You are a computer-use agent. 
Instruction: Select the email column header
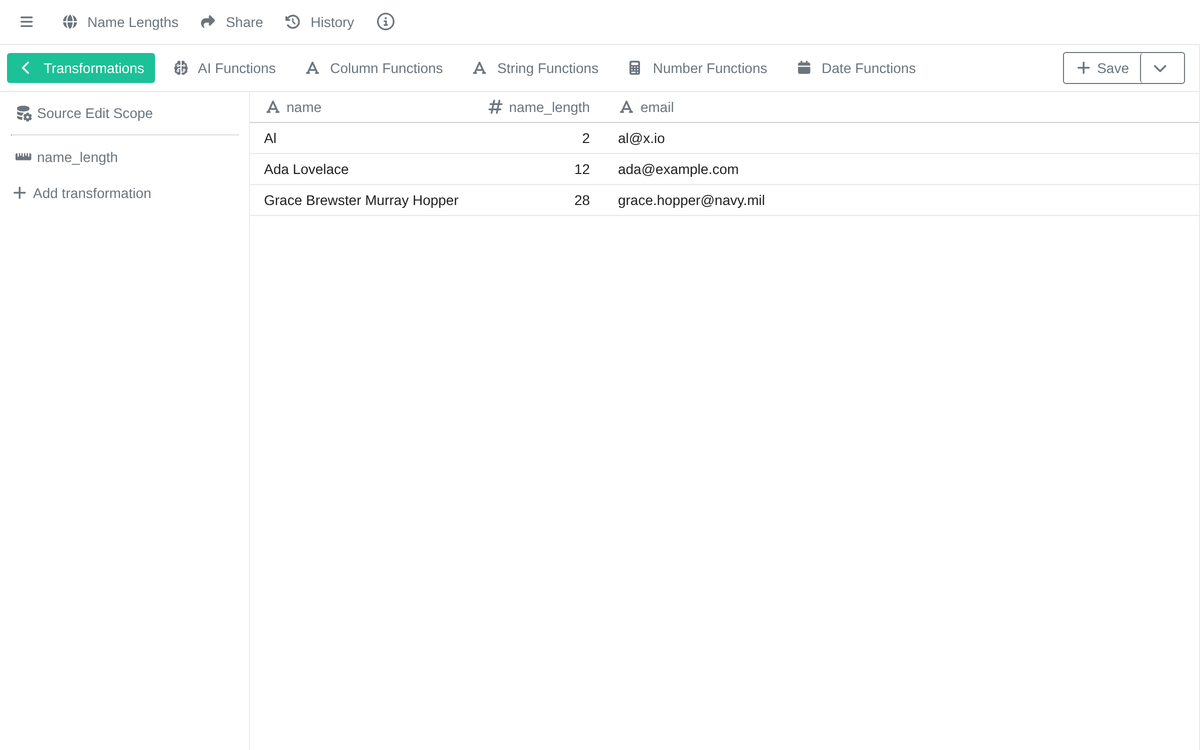point(646,107)
